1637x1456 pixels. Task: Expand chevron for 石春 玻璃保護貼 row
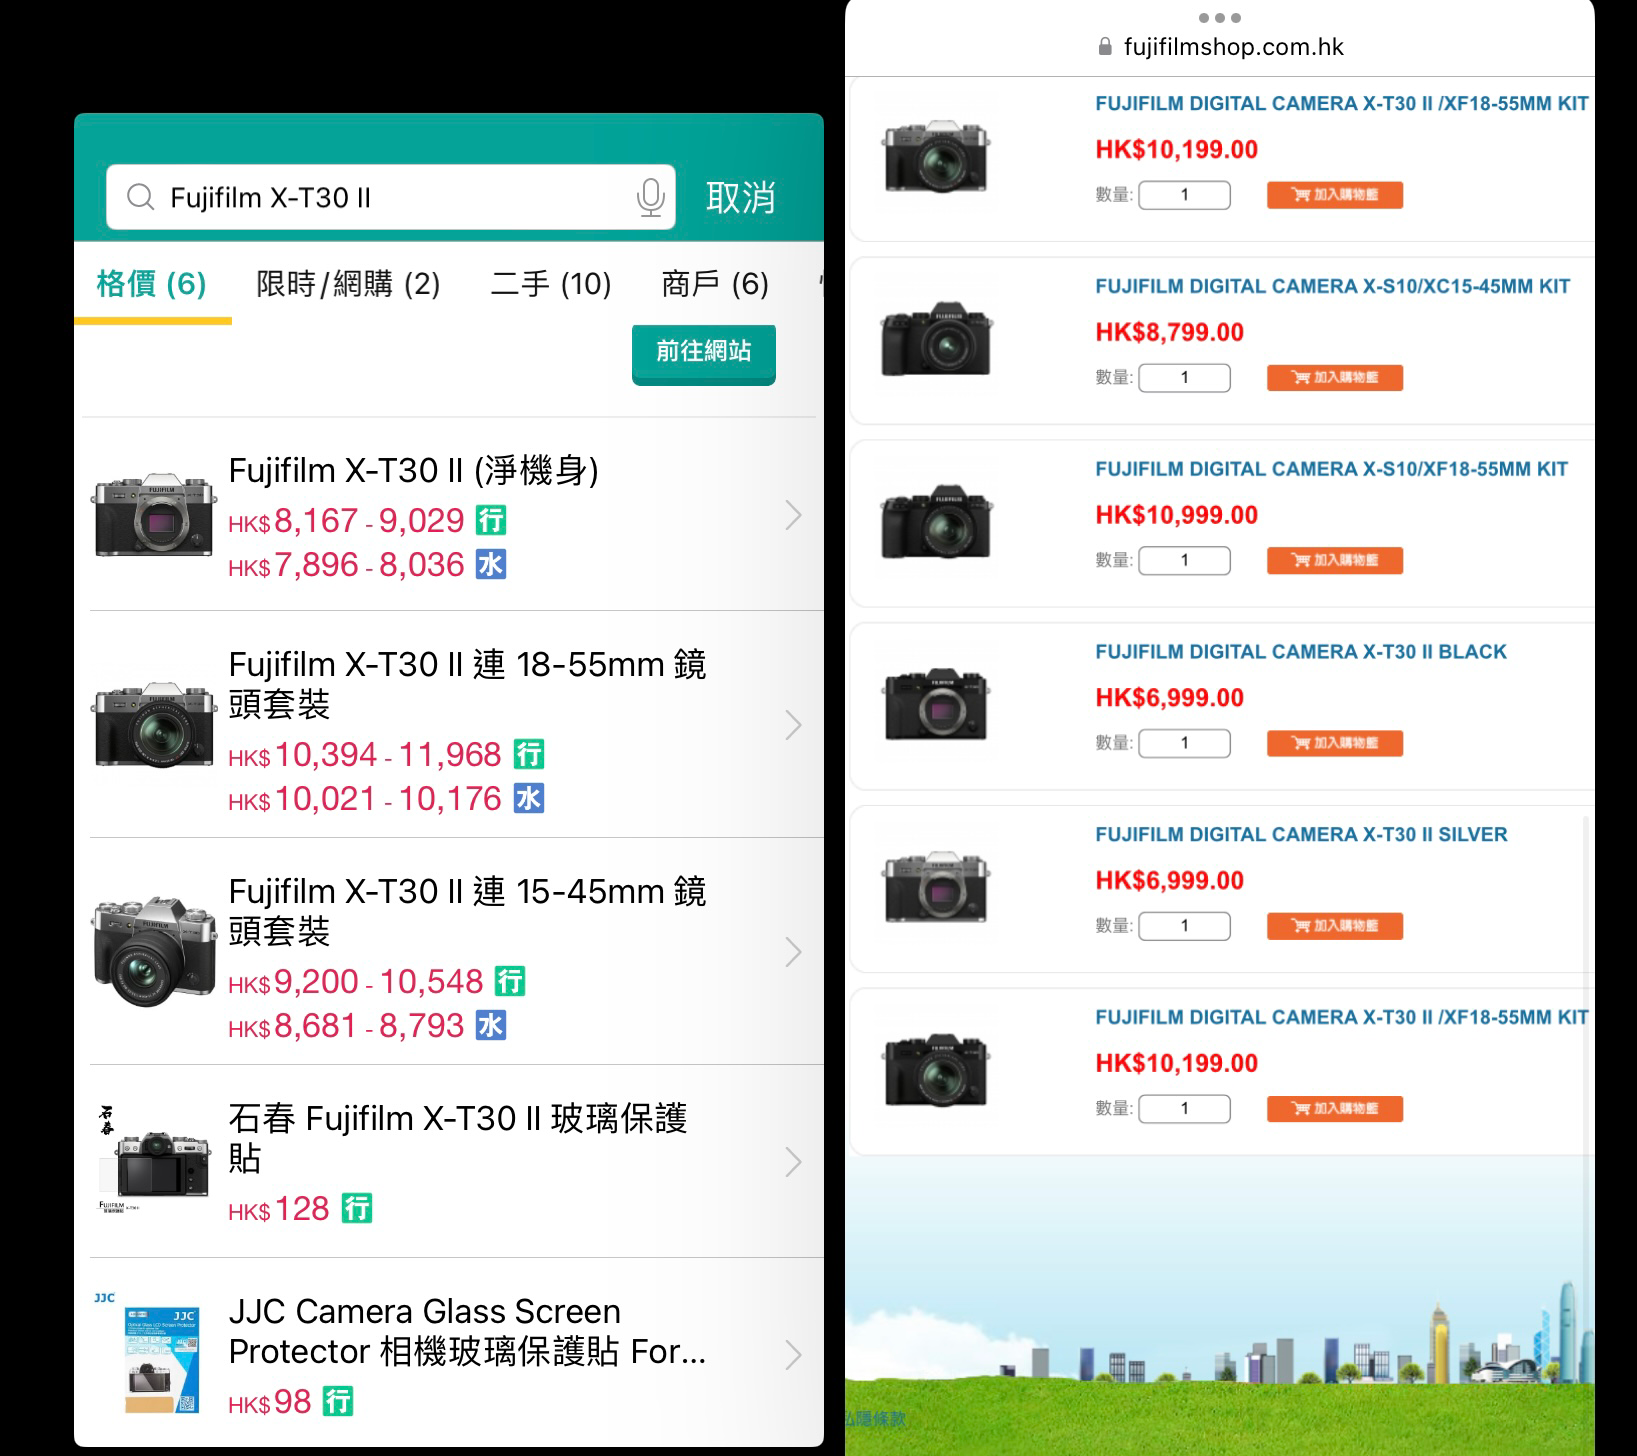coord(793,1162)
